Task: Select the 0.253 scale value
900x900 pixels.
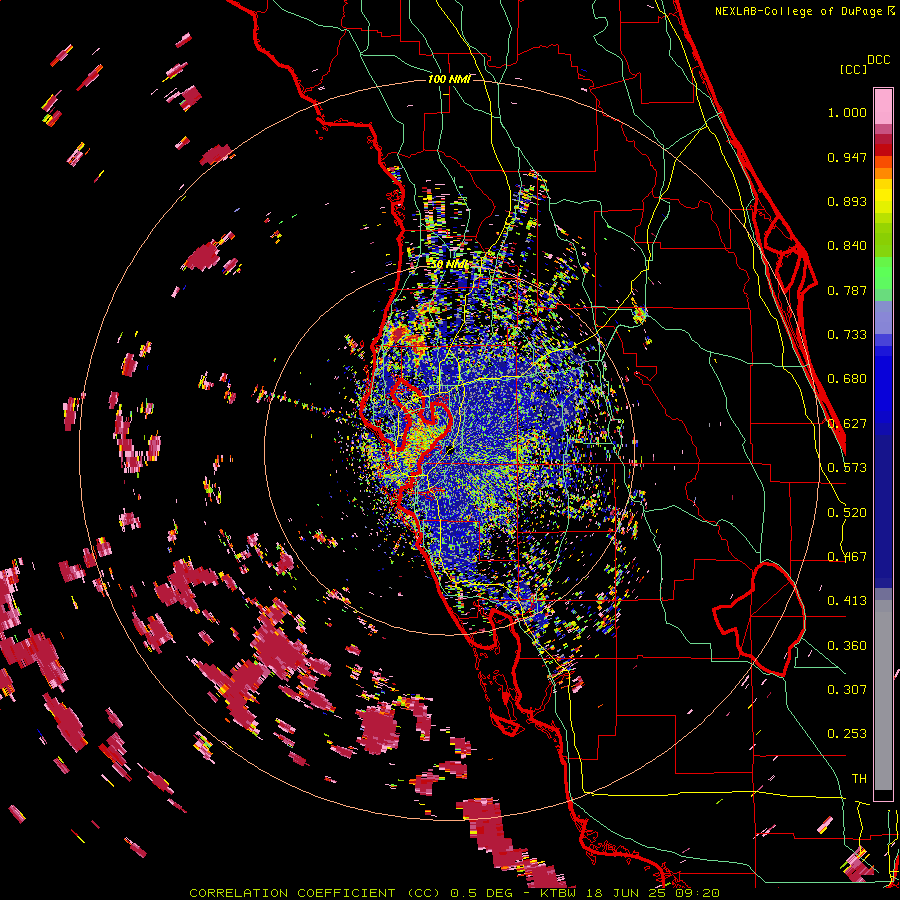Action: pos(847,734)
